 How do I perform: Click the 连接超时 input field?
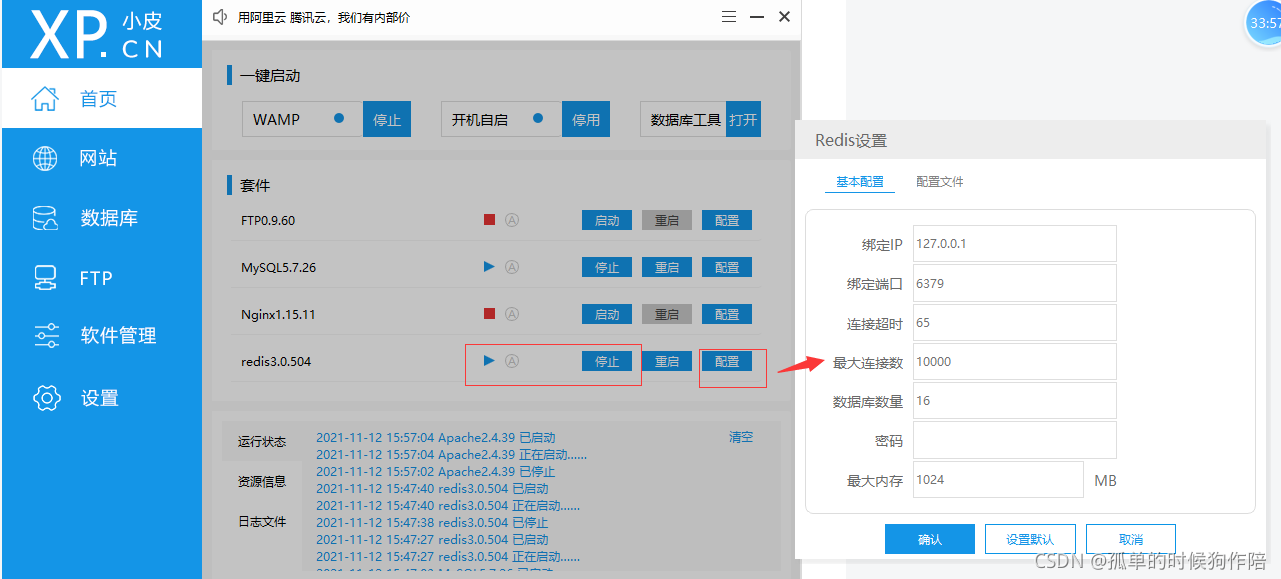pyautogui.click(x=1014, y=322)
